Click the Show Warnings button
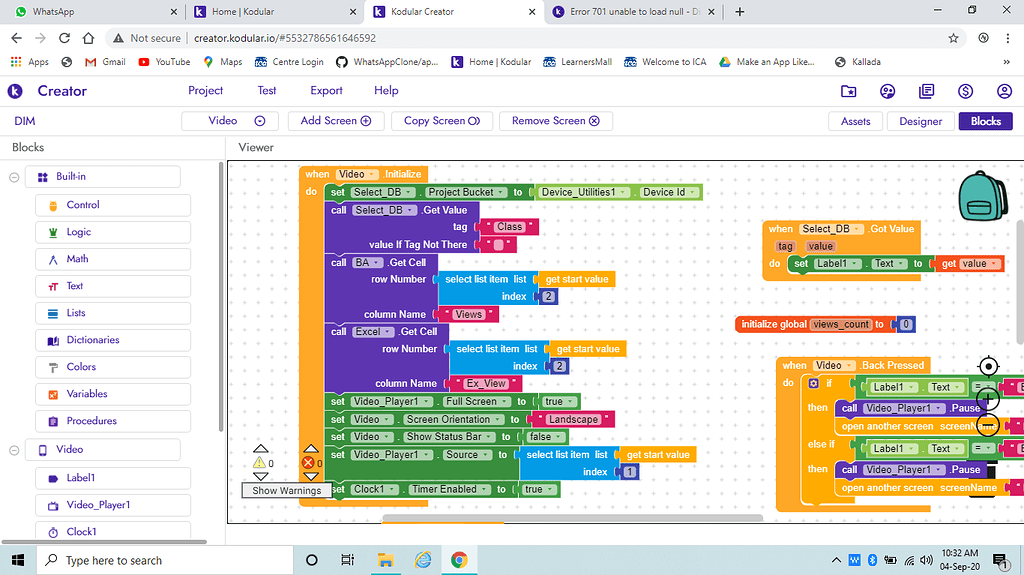Screen dimensions: 1024x575 point(286,490)
